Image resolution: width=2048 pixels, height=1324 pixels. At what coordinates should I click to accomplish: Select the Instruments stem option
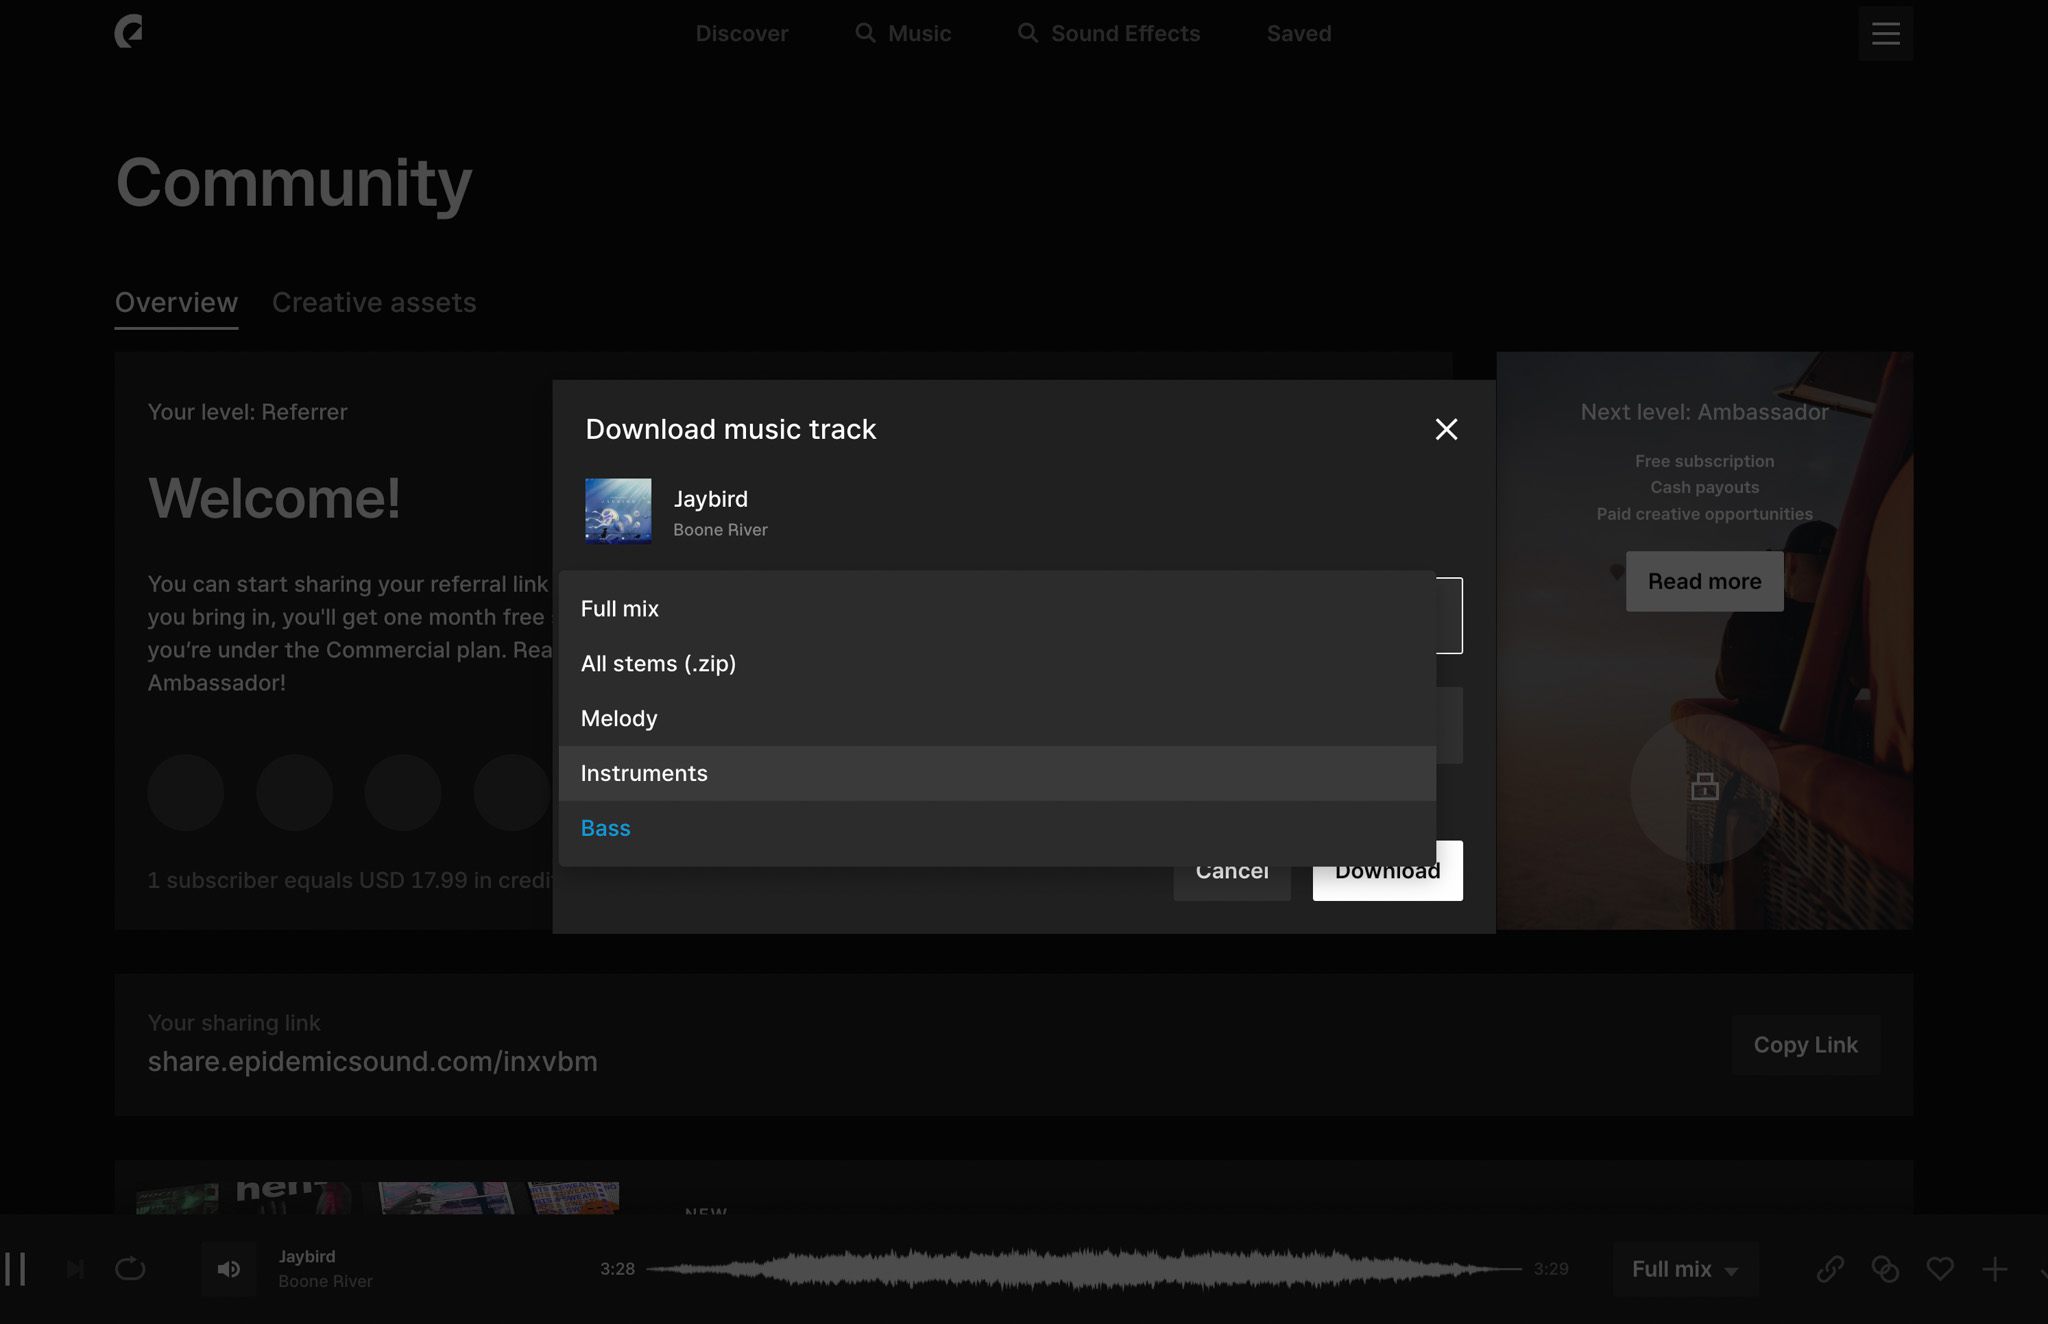coord(644,773)
